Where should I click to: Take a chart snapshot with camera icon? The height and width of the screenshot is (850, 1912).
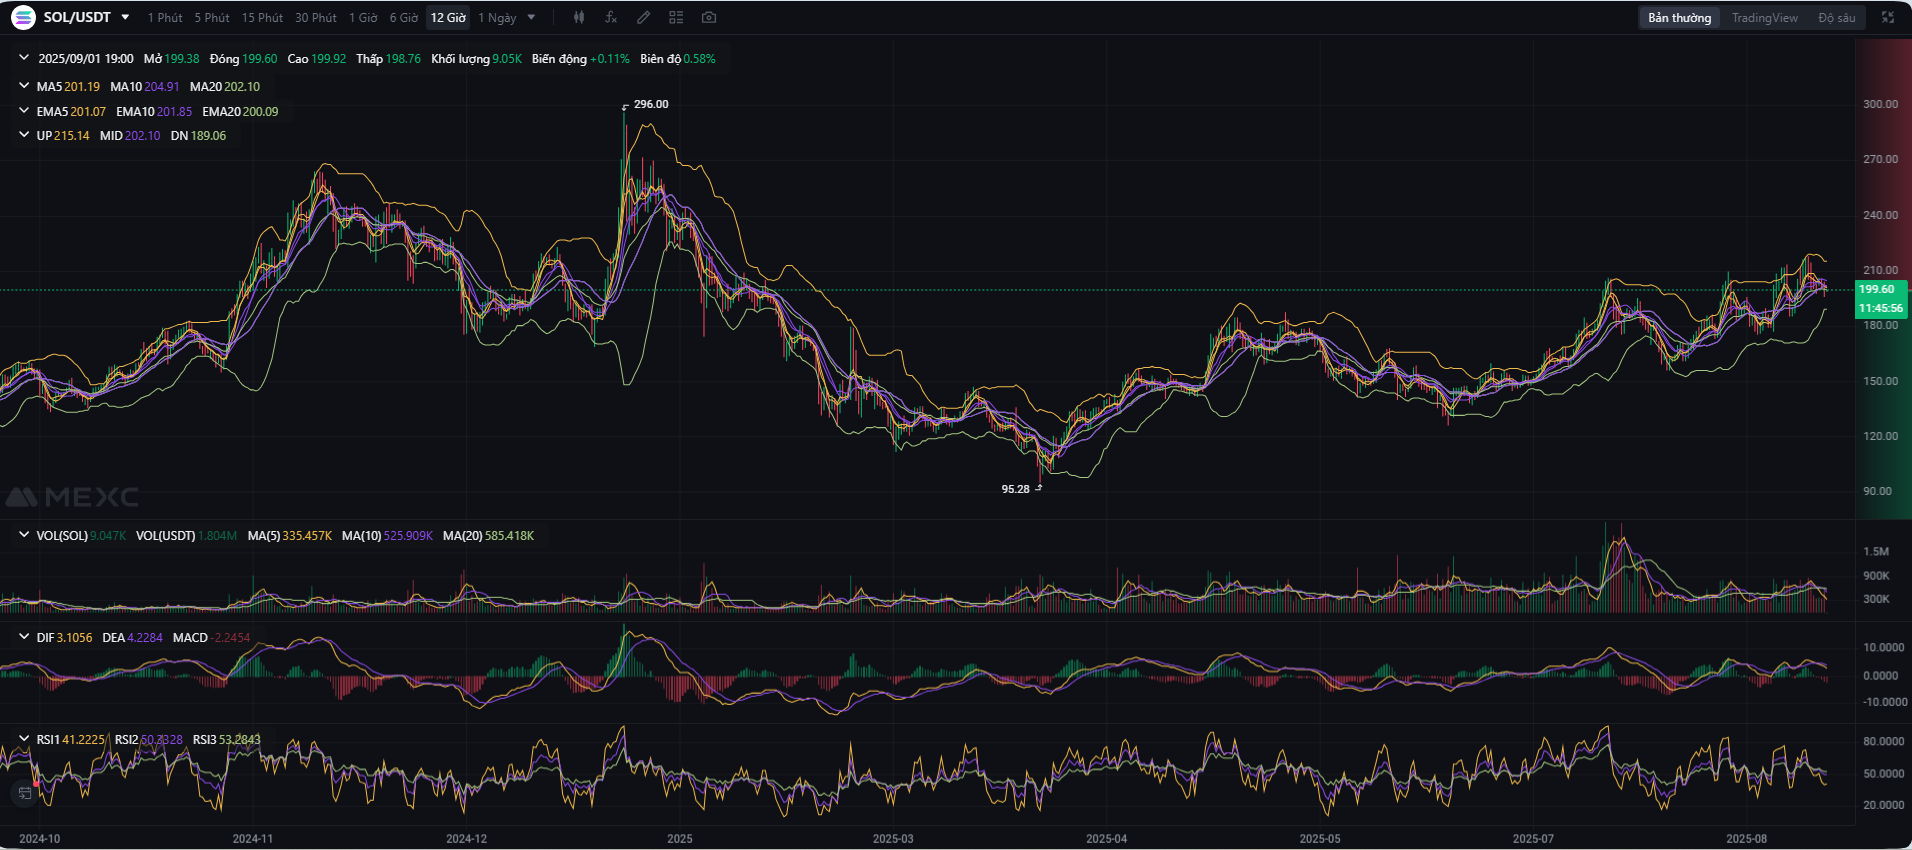tap(709, 17)
